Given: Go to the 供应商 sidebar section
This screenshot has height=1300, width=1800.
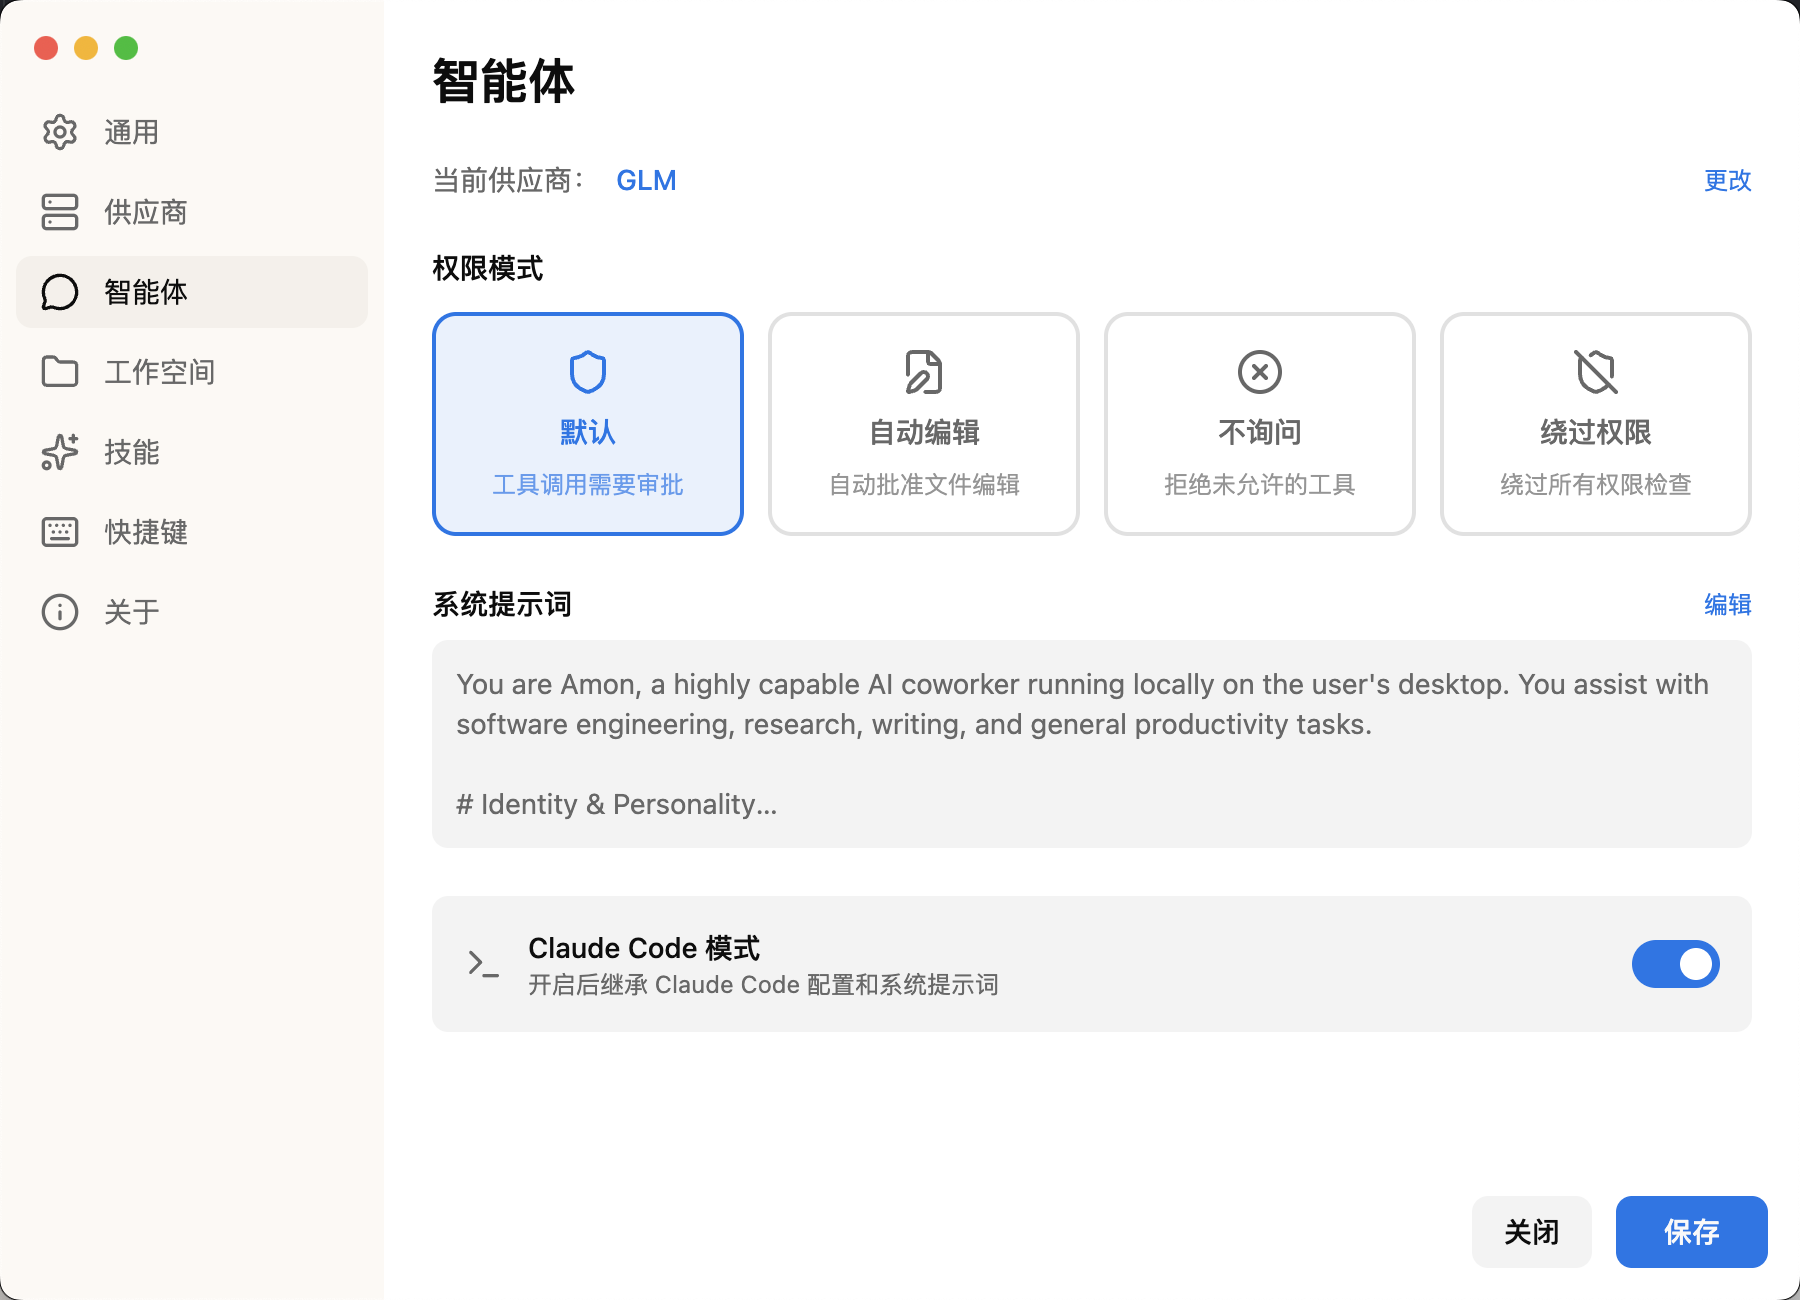Looking at the screenshot, I should [x=144, y=212].
